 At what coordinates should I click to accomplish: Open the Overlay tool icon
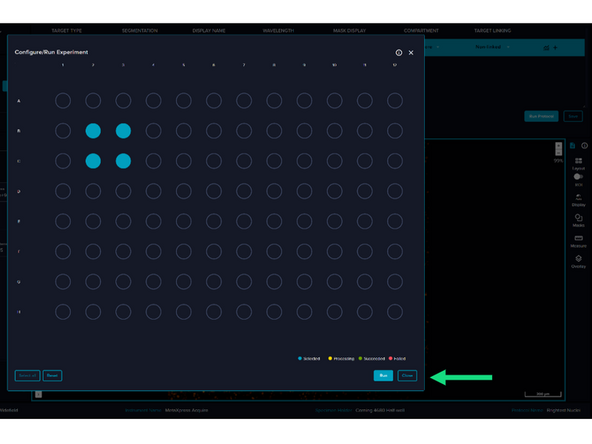(x=578, y=261)
